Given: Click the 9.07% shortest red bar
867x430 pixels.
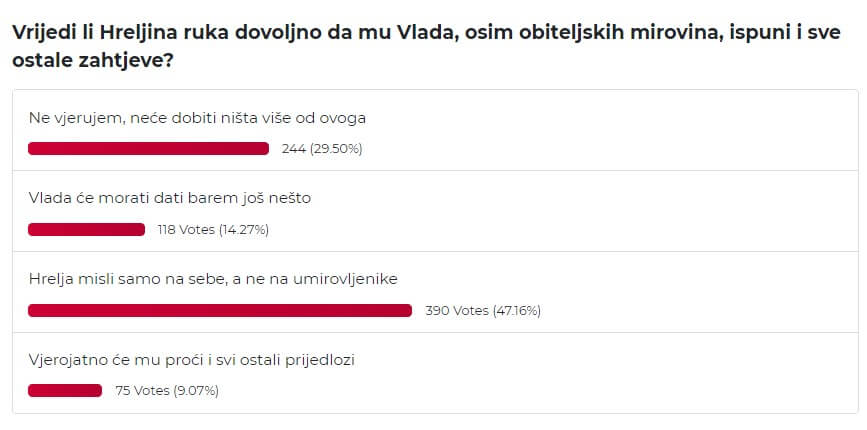Looking at the screenshot, I should click(65, 391).
